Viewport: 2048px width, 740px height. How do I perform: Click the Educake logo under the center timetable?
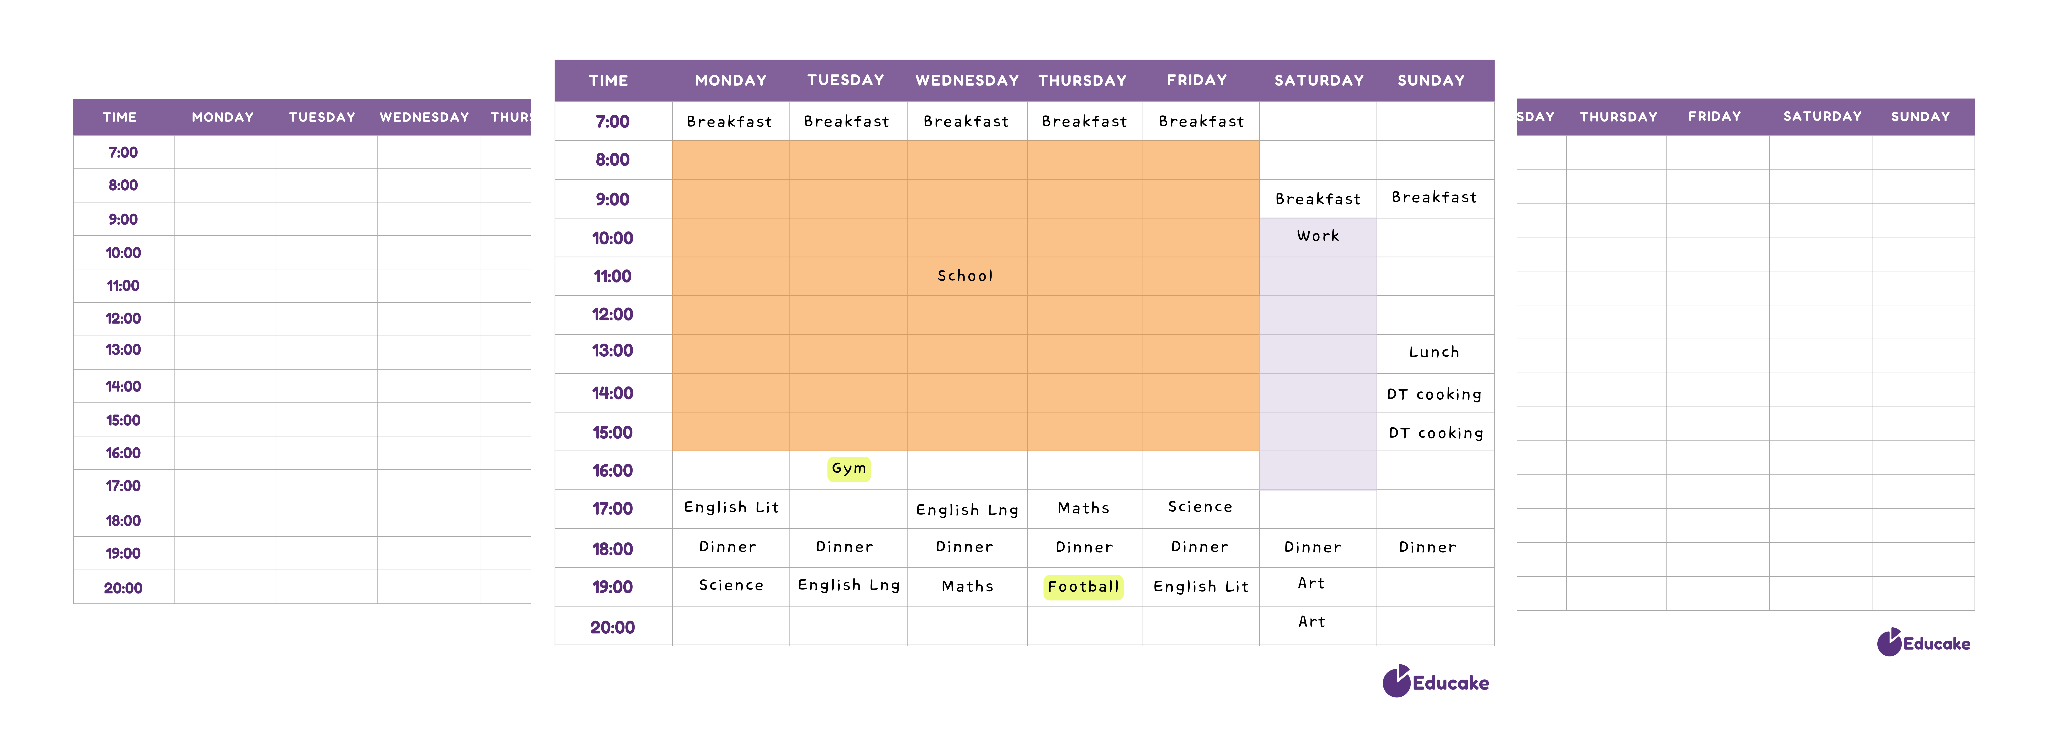point(1436,682)
